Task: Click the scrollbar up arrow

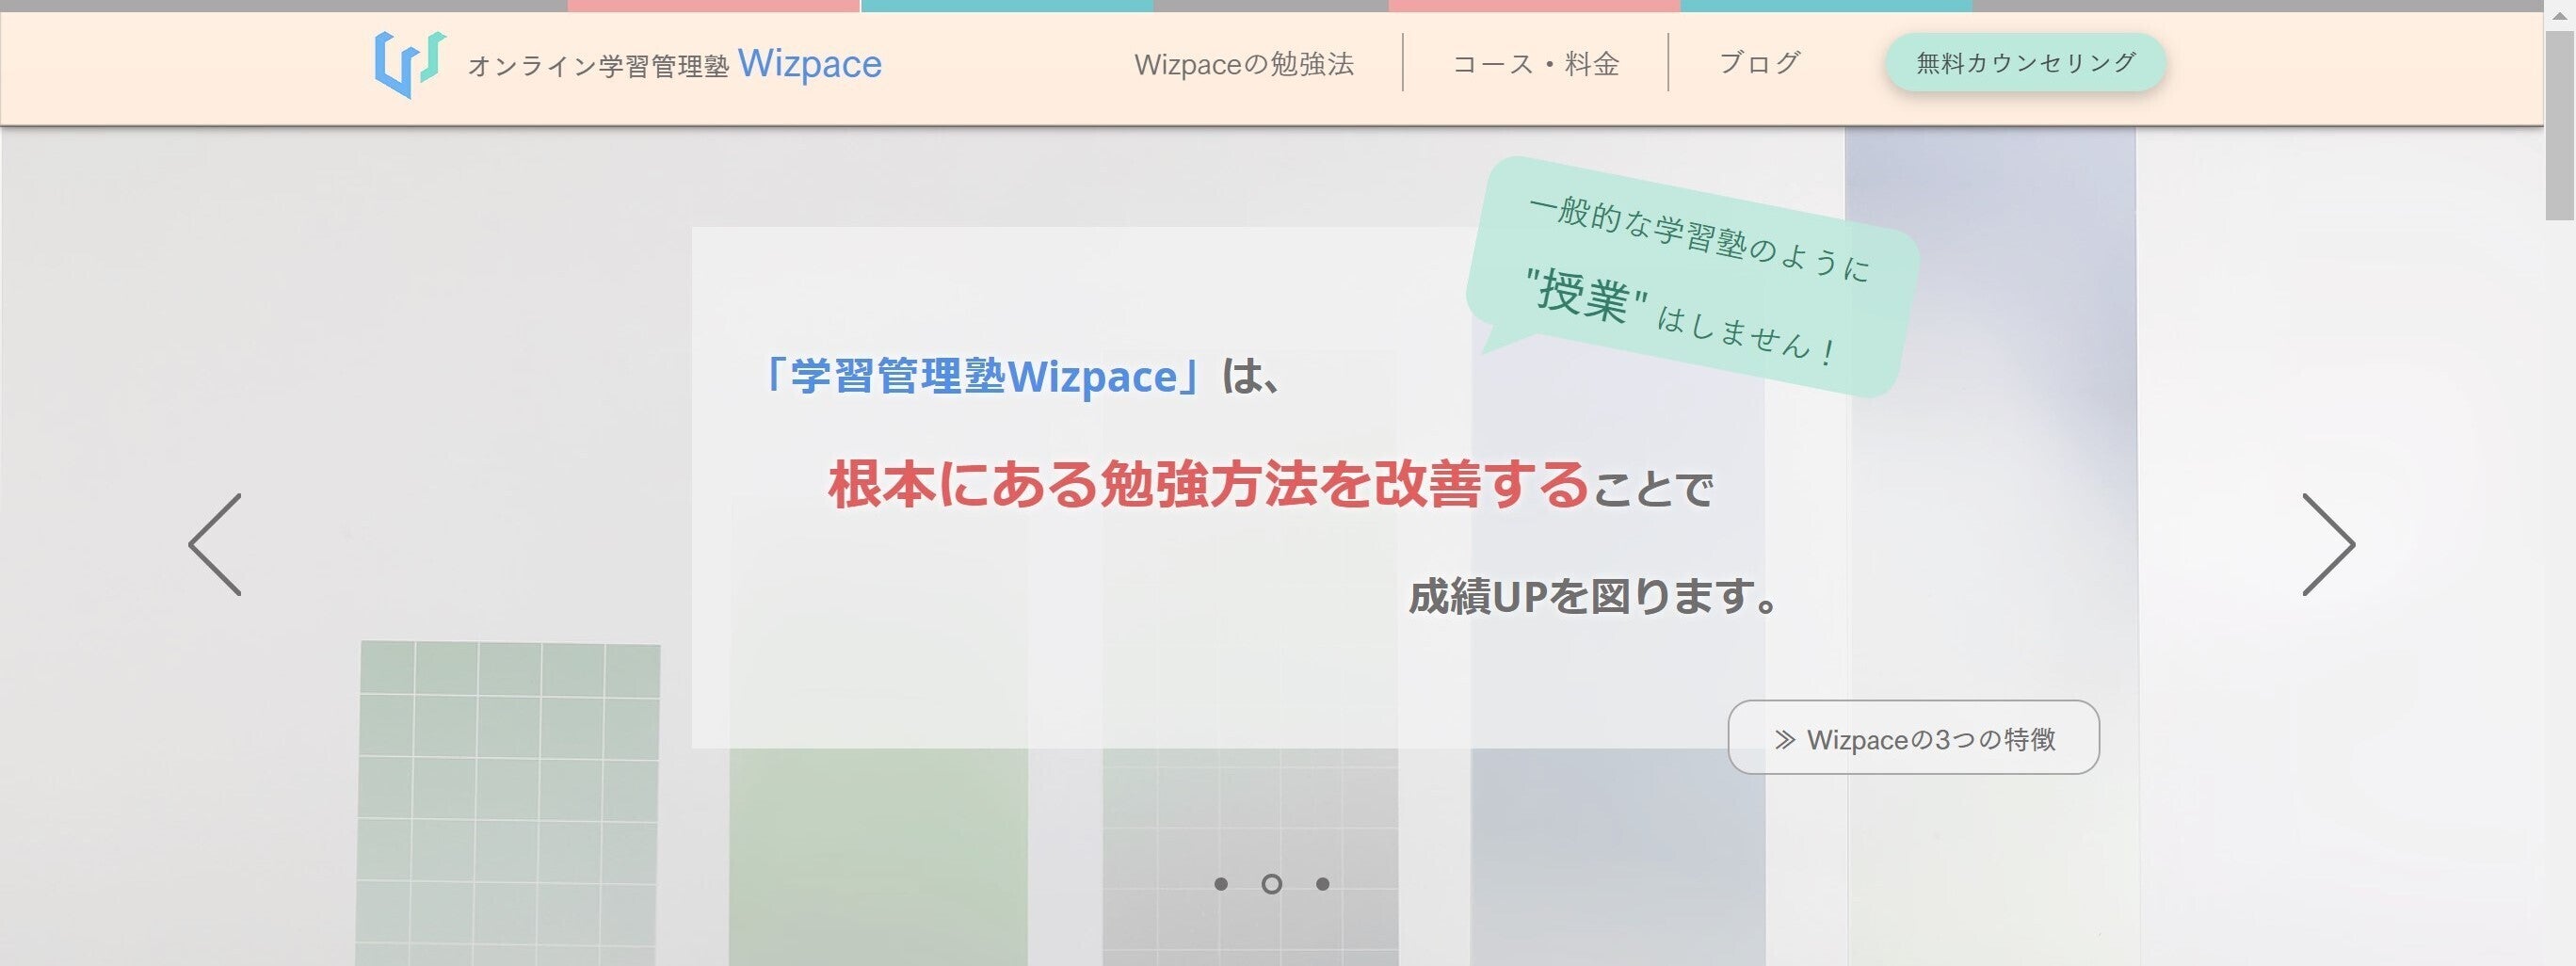Action: pyautogui.click(x=2559, y=16)
